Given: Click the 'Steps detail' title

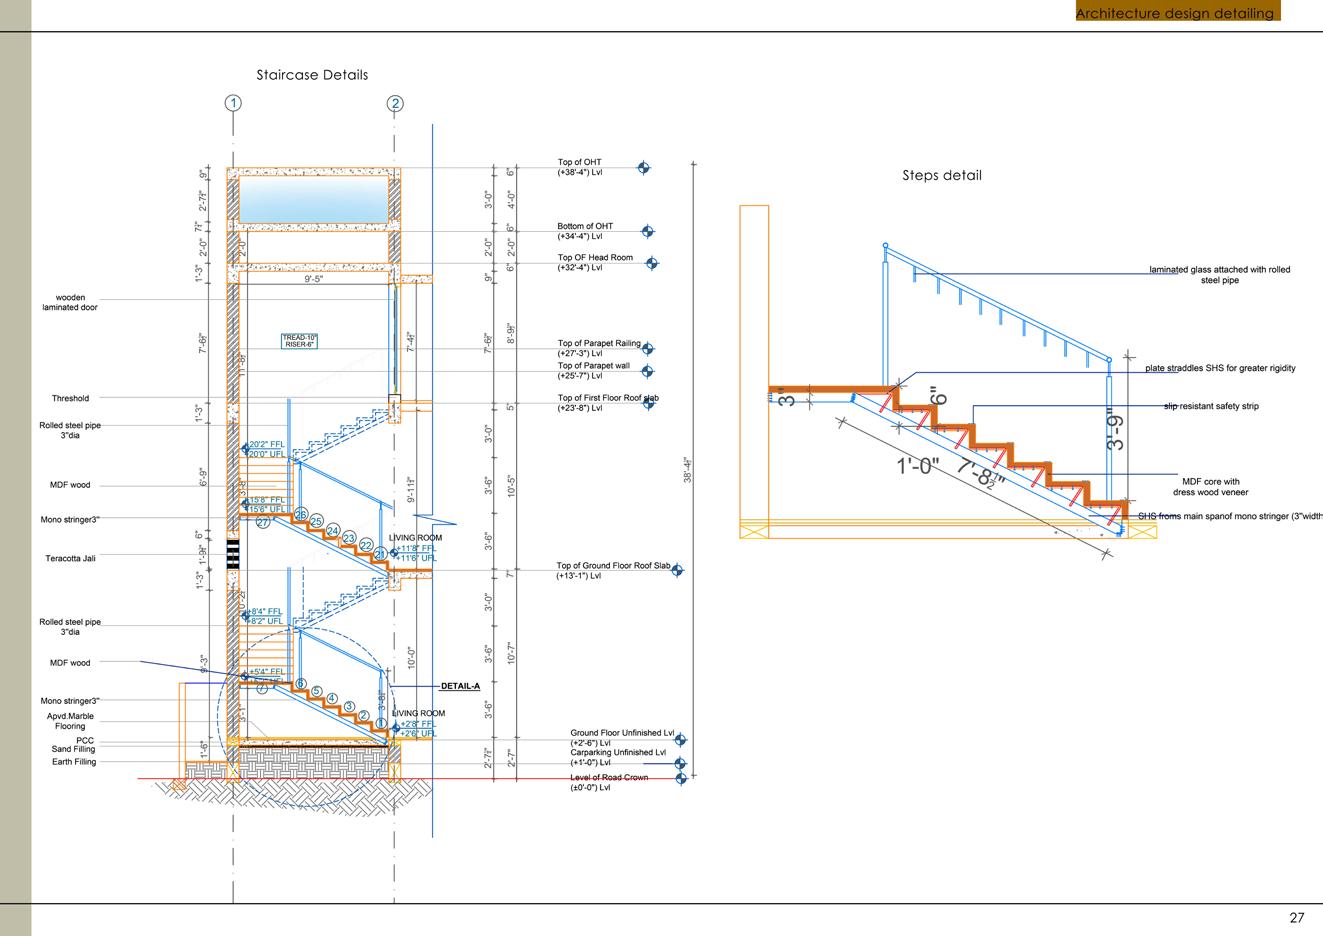Looking at the screenshot, I should click(x=942, y=175).
